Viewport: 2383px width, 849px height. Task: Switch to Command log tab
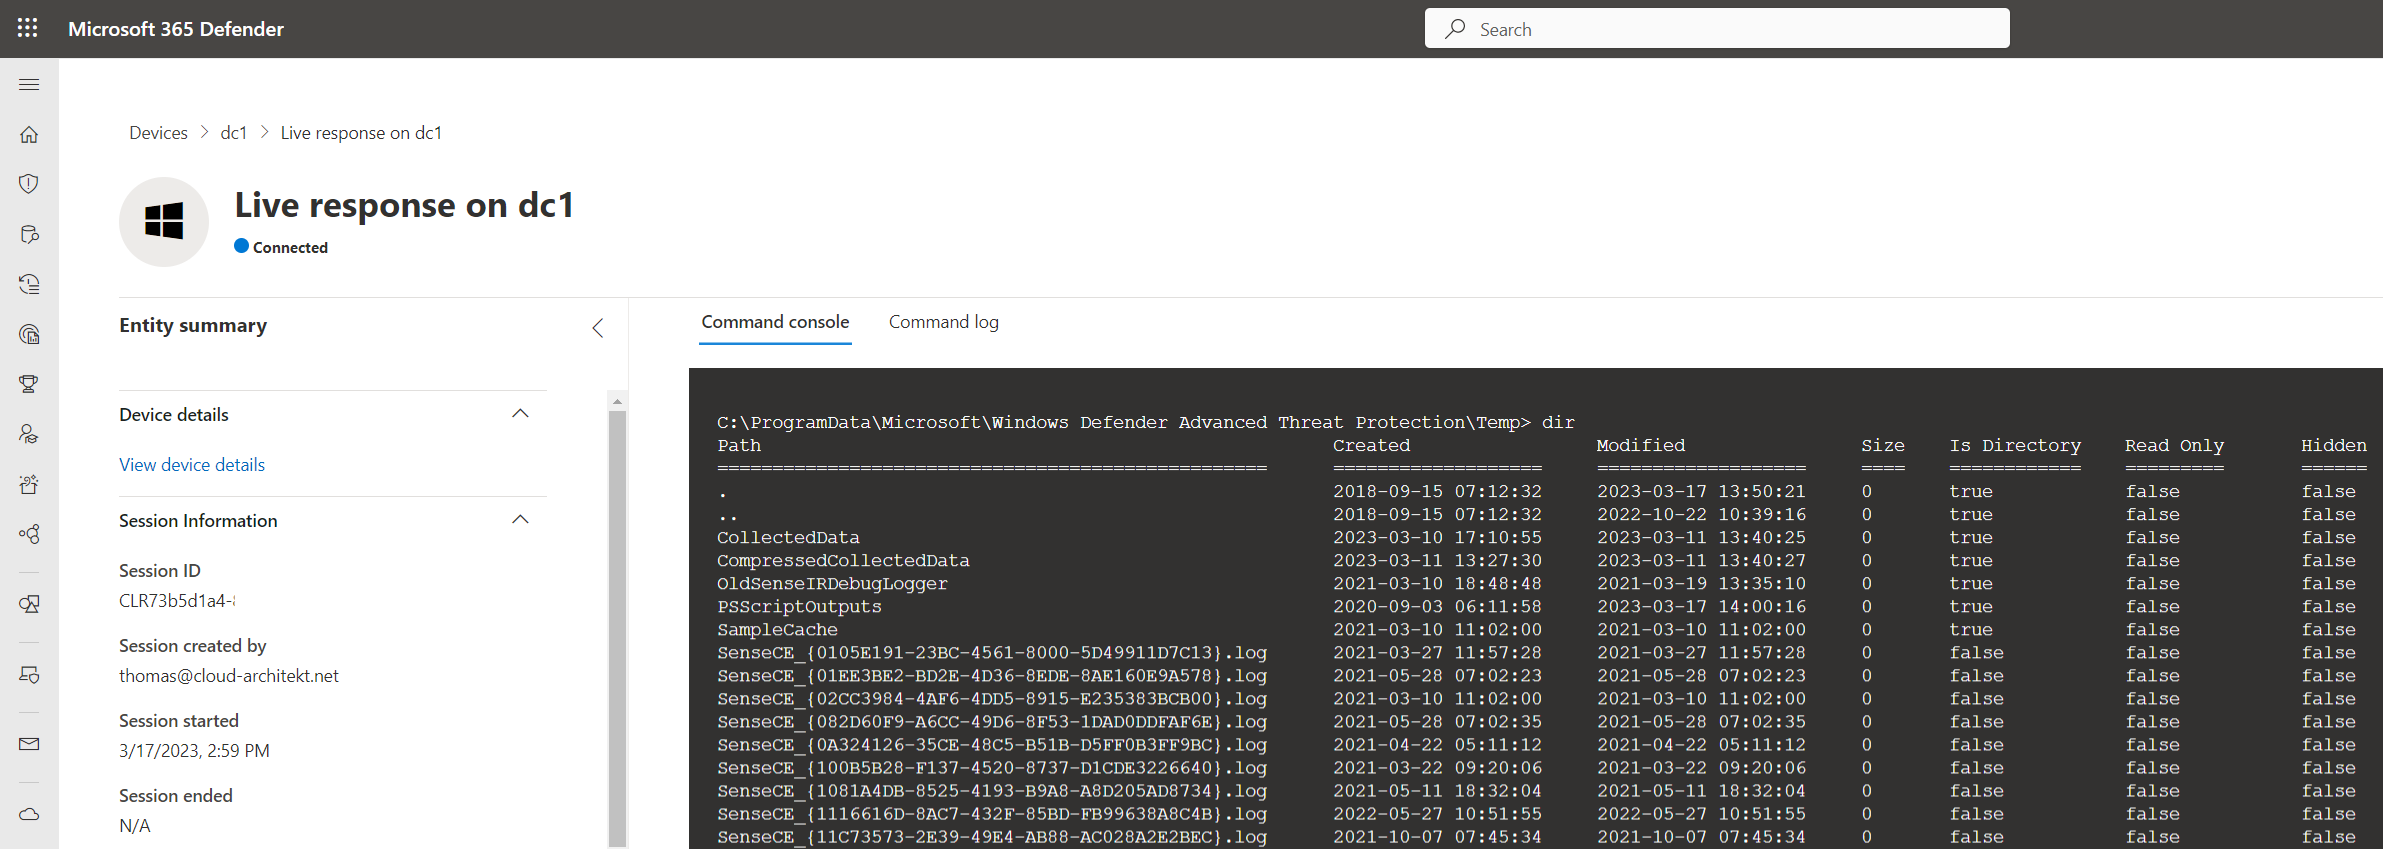[944, 322]
